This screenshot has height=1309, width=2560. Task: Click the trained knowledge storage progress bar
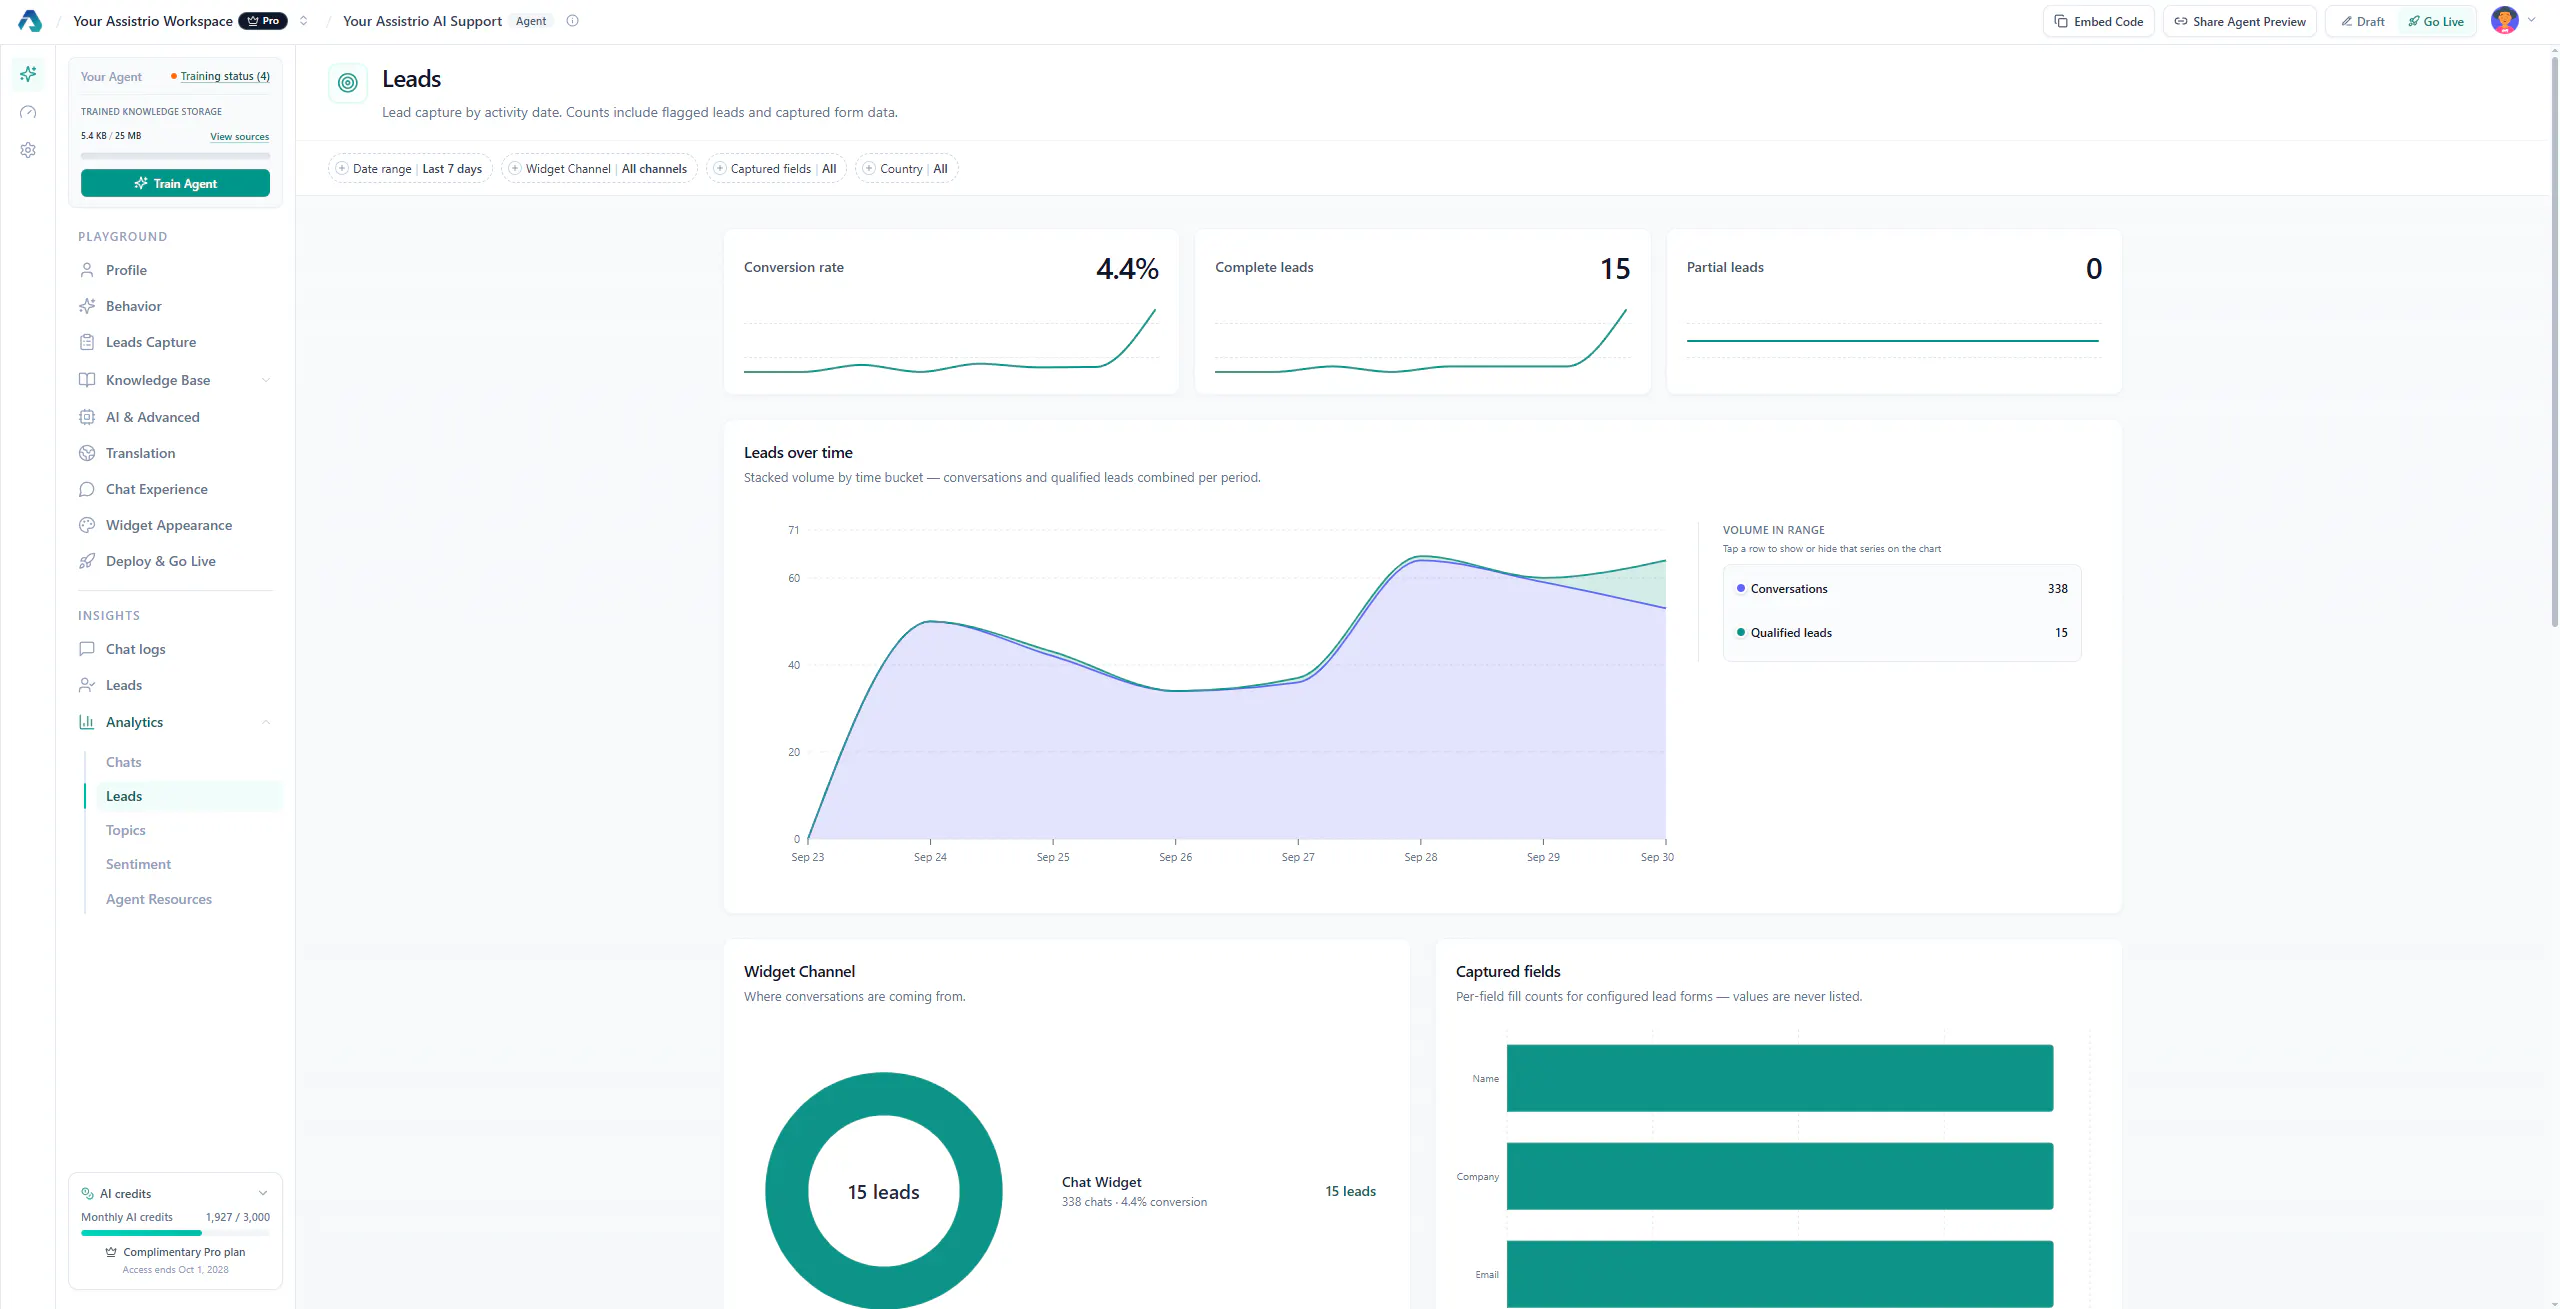pos(175,156)
